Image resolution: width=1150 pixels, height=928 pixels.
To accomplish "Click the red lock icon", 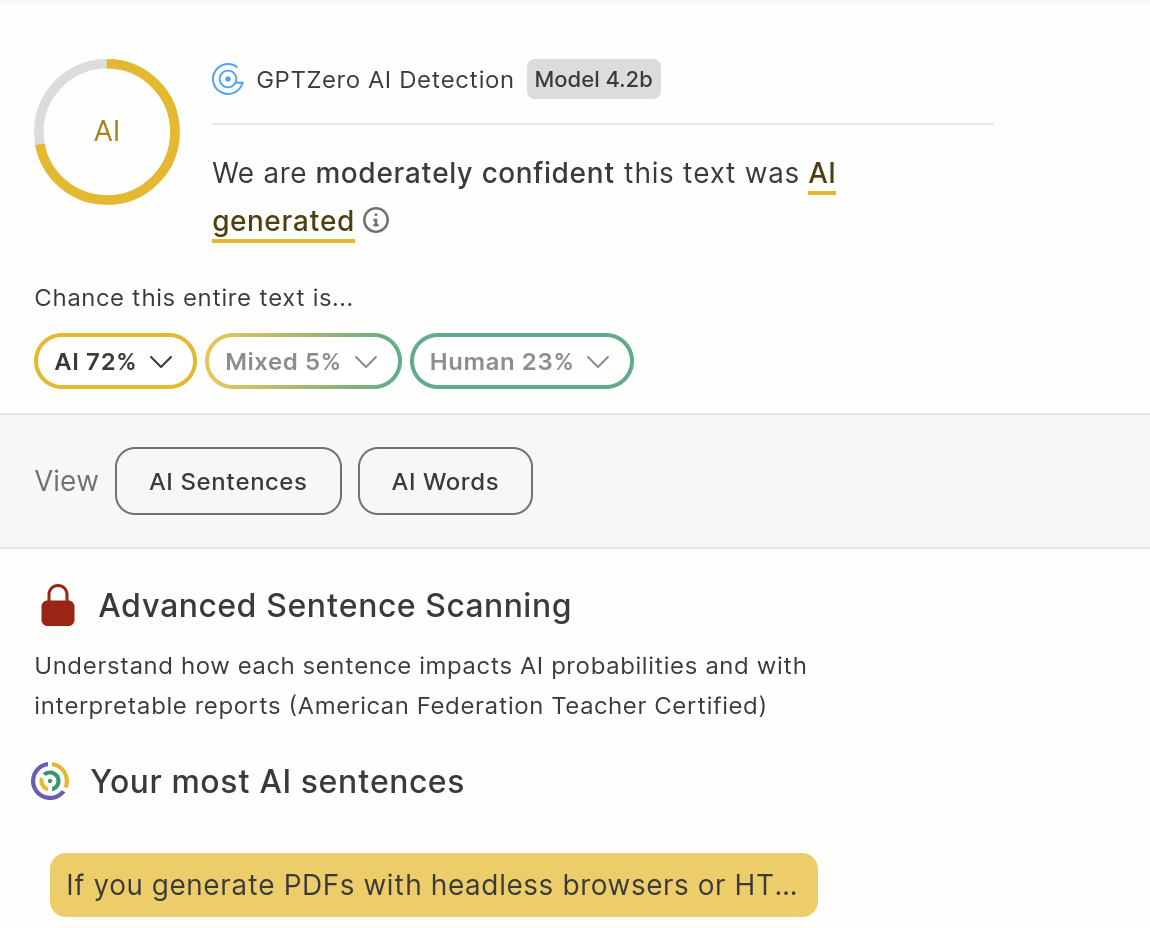I will 58,606.
